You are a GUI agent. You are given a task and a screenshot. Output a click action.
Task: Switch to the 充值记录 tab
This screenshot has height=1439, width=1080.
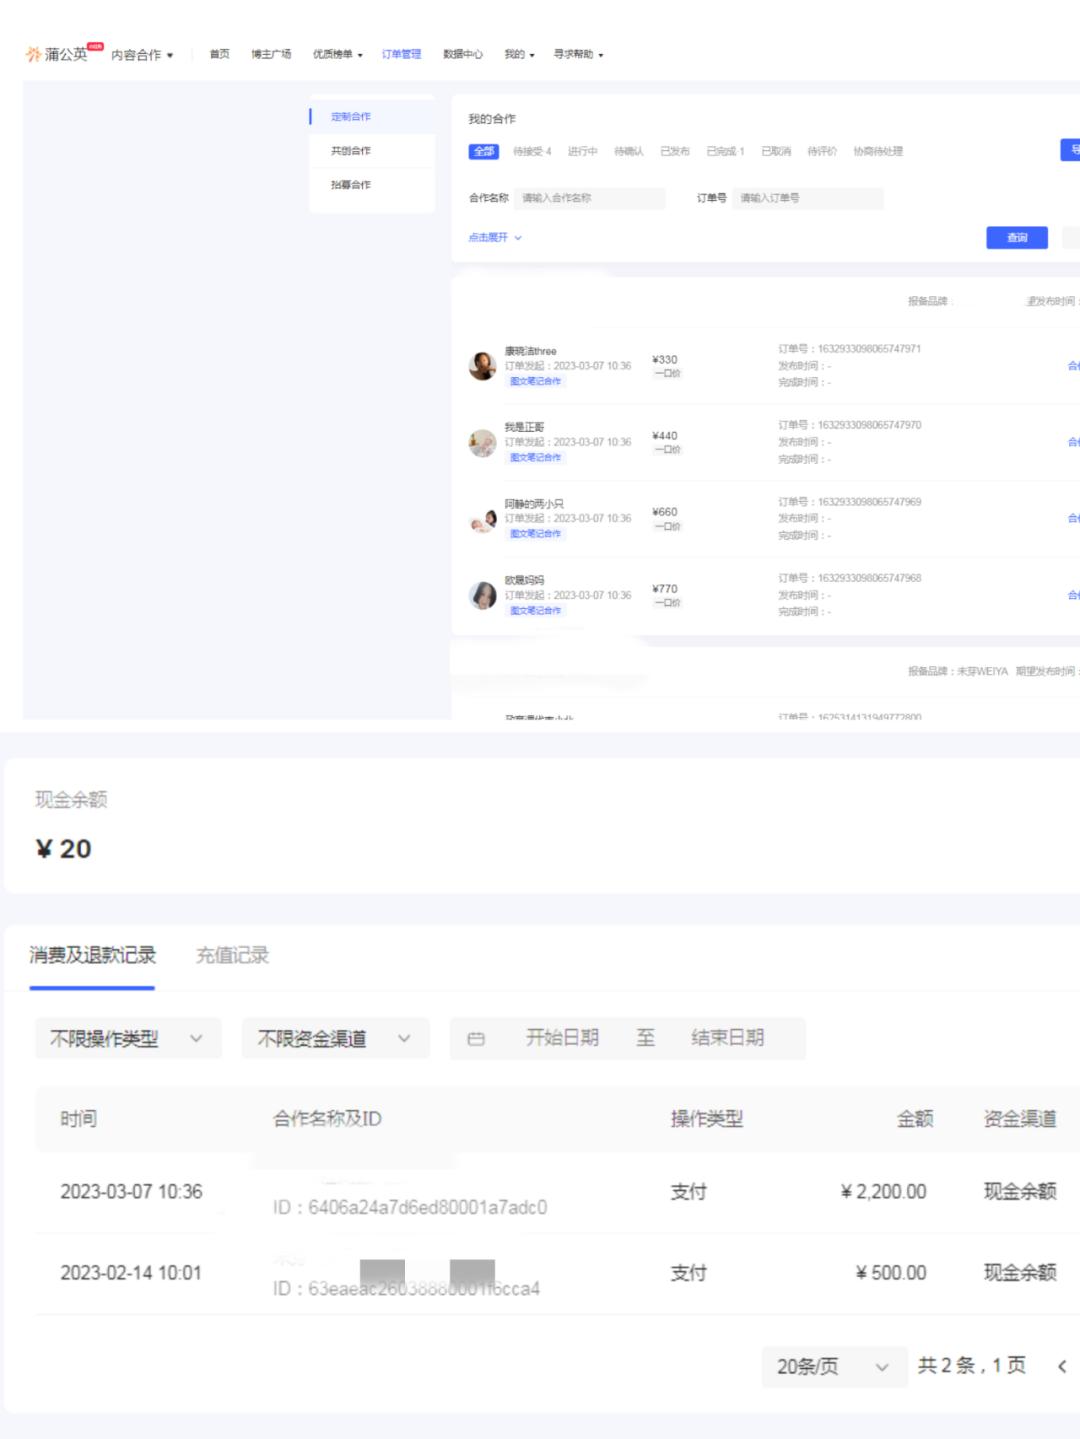pyautogui.click(x=233, y=955)
